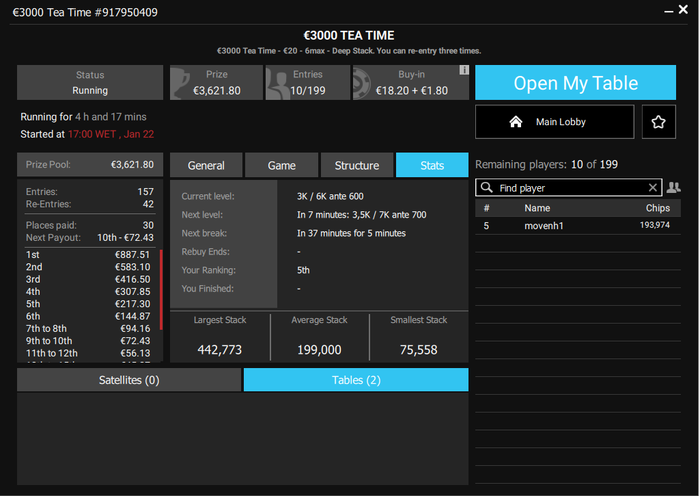
Task: Click the 4th place €307.85 payout row
Action: (x=88, y=292)
